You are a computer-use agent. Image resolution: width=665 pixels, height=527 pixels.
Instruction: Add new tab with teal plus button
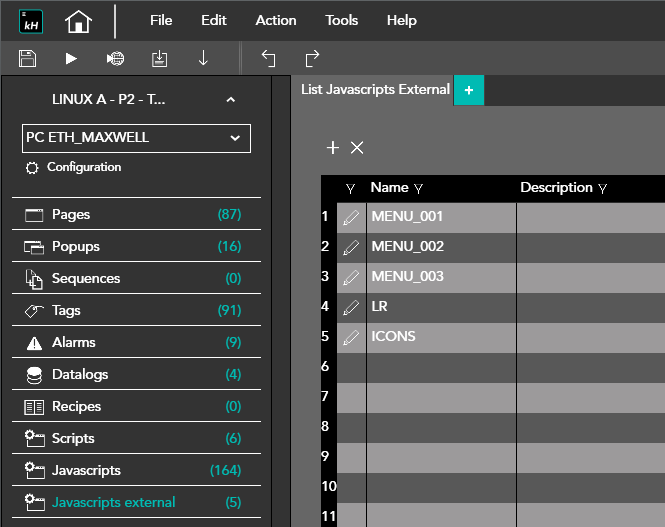(469, 90)
